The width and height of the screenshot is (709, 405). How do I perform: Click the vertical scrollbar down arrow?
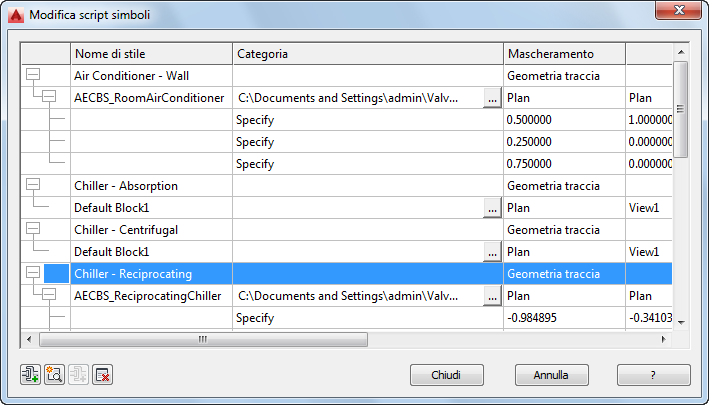[x=681, y=322]
